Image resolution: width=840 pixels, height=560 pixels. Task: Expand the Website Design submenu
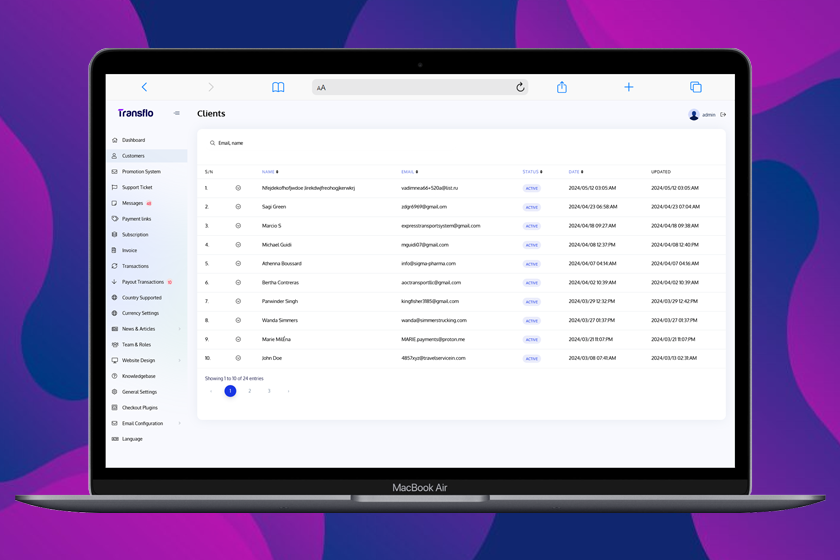click(180, 360)
